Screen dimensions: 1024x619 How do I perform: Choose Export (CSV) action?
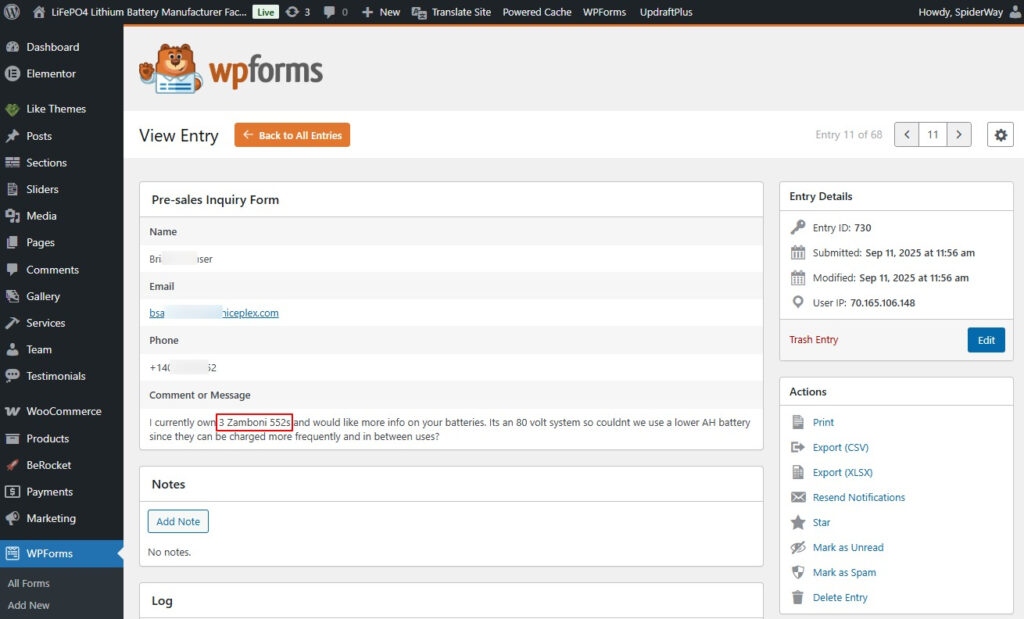(x=840, y=447)
